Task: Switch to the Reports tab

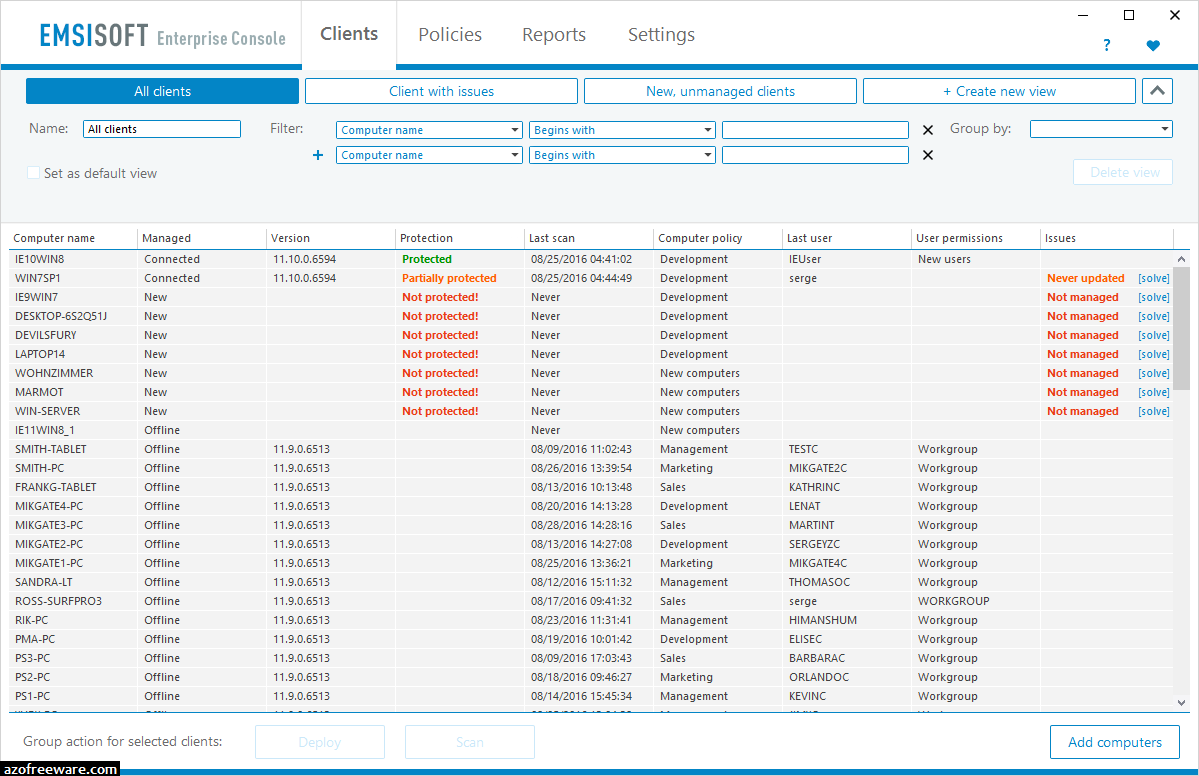Action: (553, 34)
